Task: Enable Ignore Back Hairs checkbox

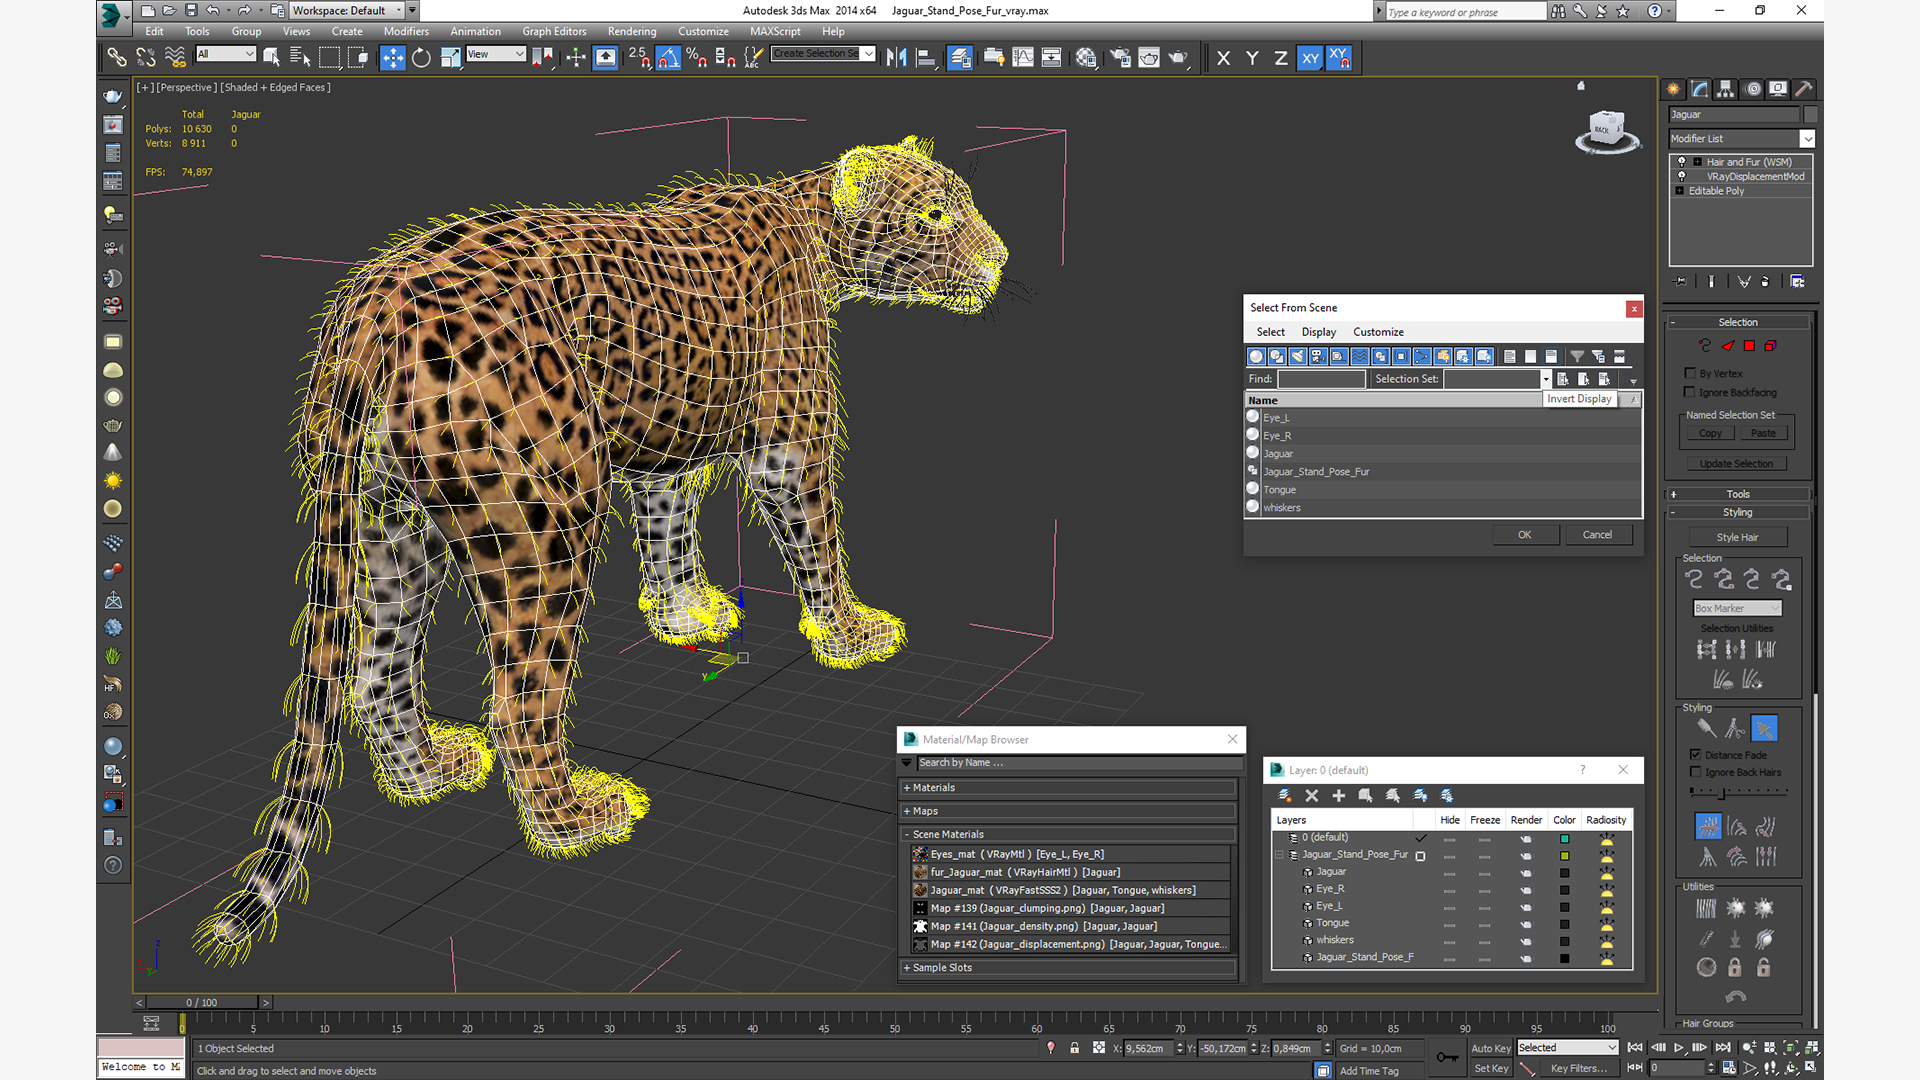Action: point(1695,772)
